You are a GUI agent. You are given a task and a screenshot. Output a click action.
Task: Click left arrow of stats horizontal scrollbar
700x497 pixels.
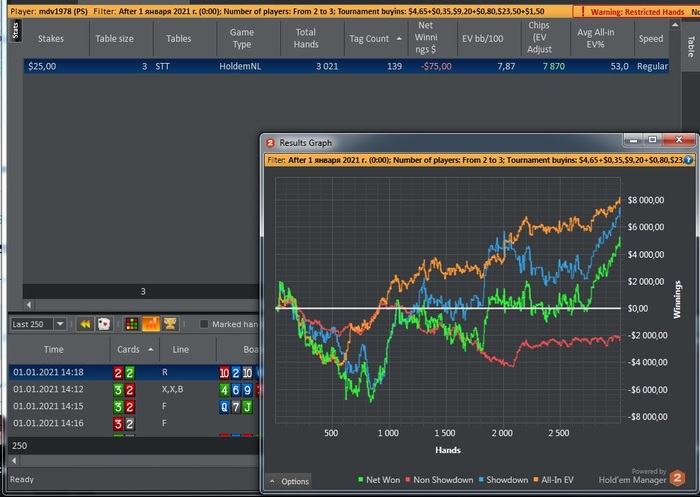(x=29, y=305)
